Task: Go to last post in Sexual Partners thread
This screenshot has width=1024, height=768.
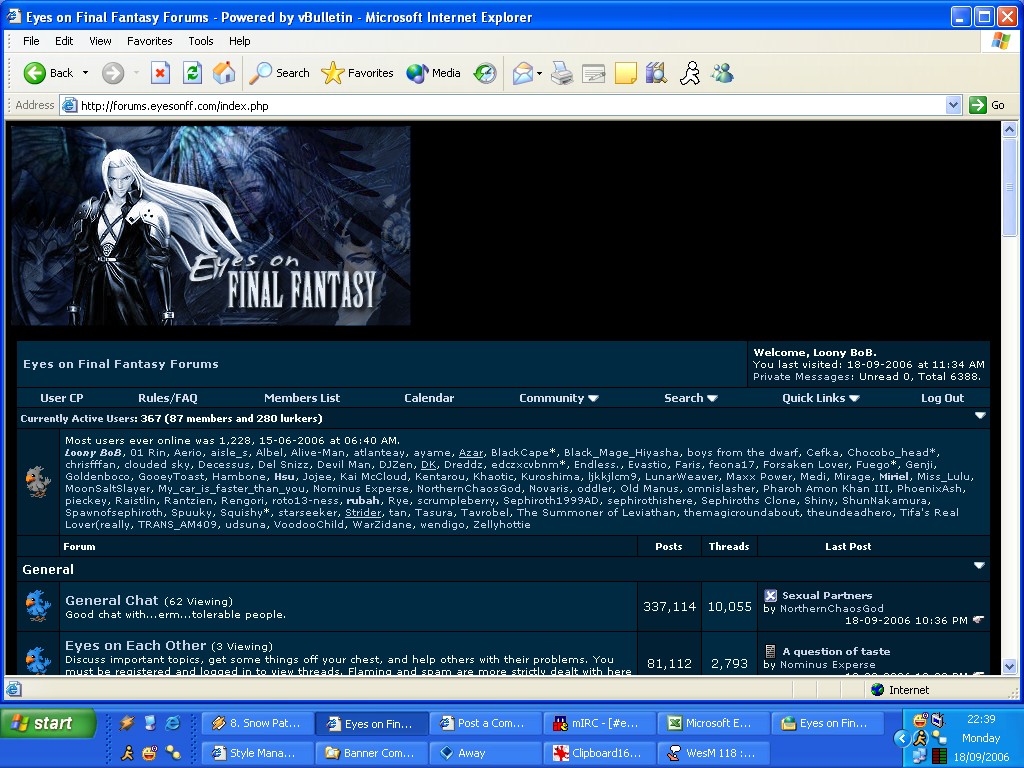Action: pos(978,620)
